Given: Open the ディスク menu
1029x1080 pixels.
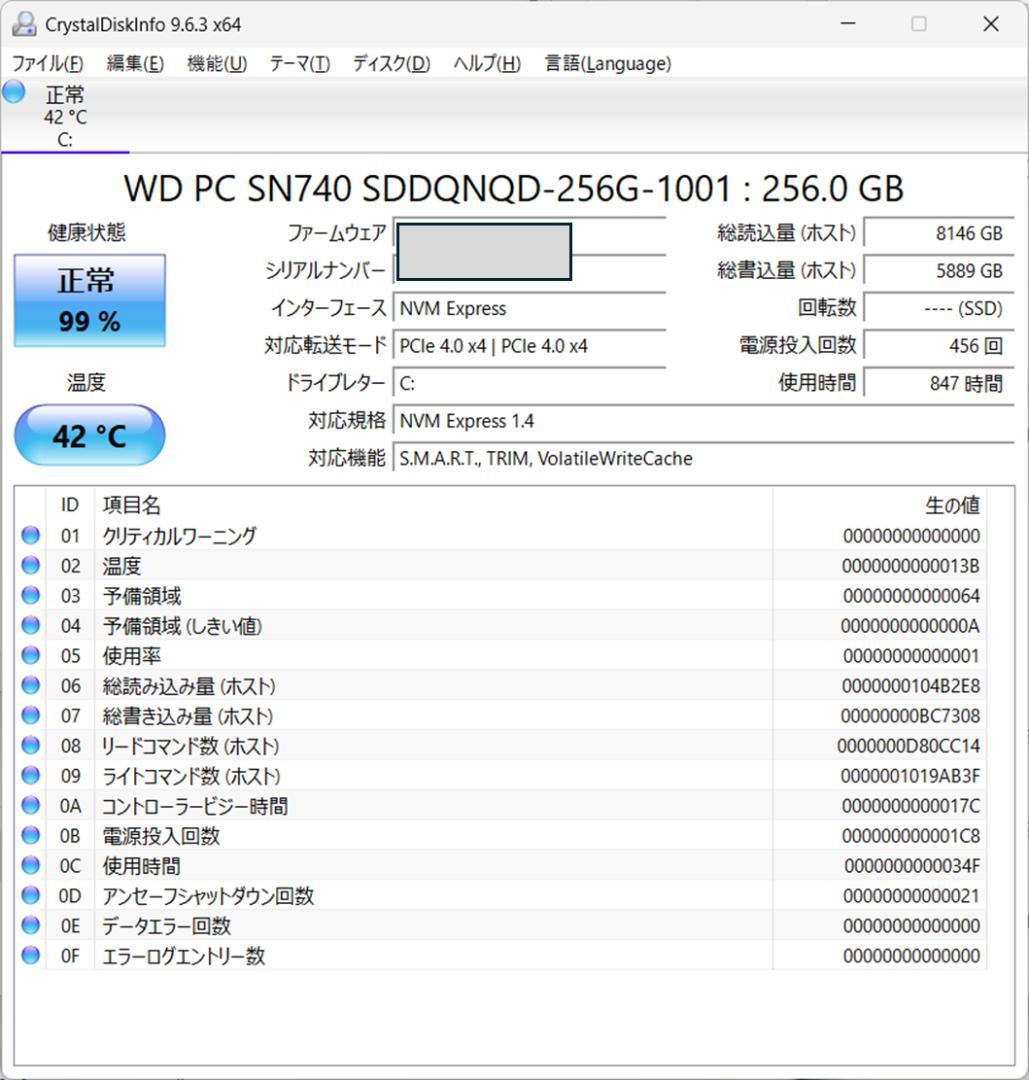Looking at the screenshot, I should point(390,63).
